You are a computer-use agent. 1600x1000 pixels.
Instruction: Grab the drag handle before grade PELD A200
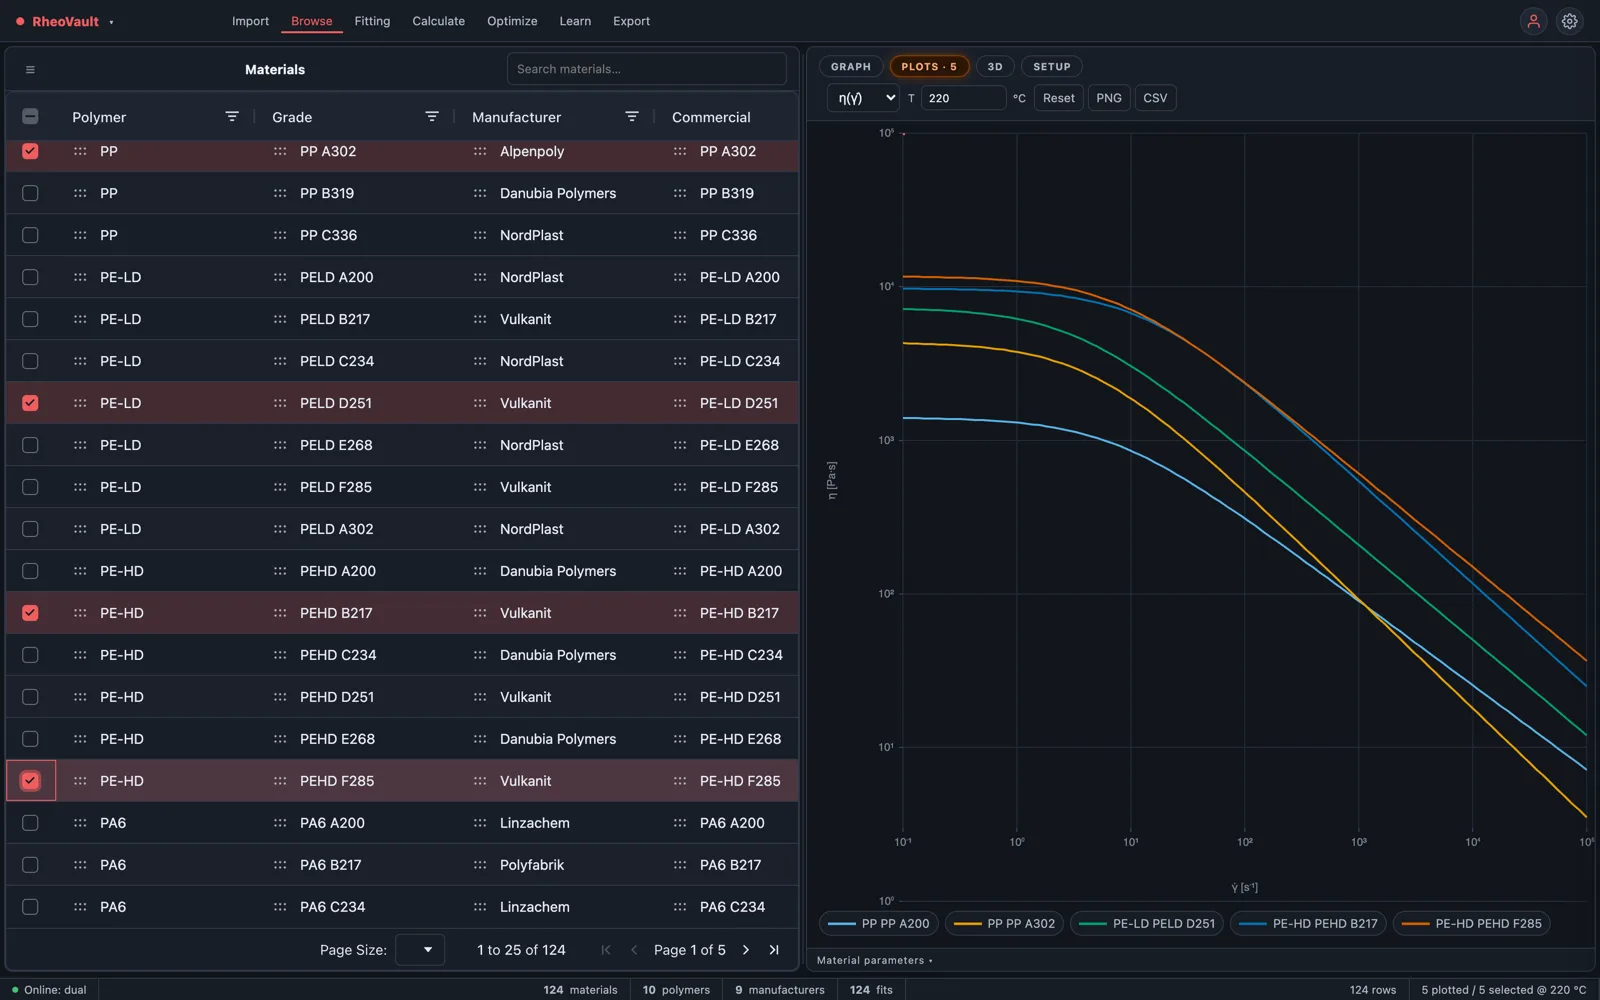pos(280,277)
